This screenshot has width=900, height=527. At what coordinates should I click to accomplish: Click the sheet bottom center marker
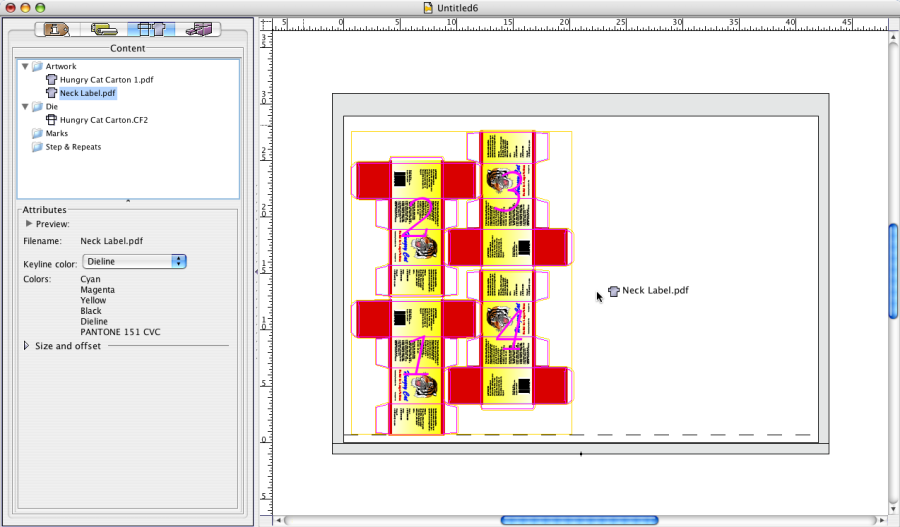tap(581, 454)
